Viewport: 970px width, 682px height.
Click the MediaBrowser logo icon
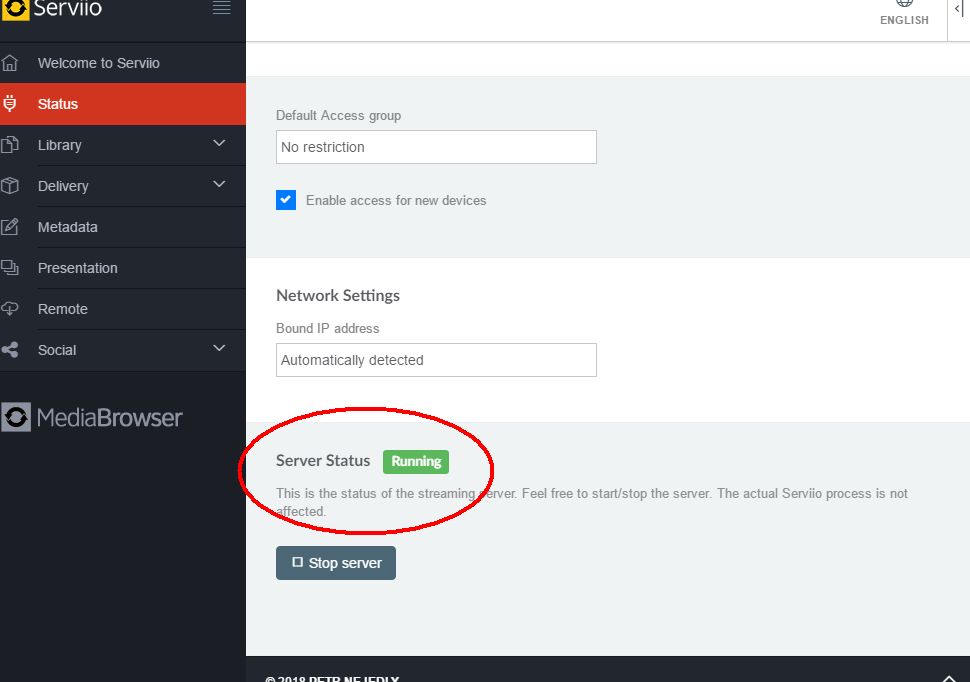tap(16, 417)
